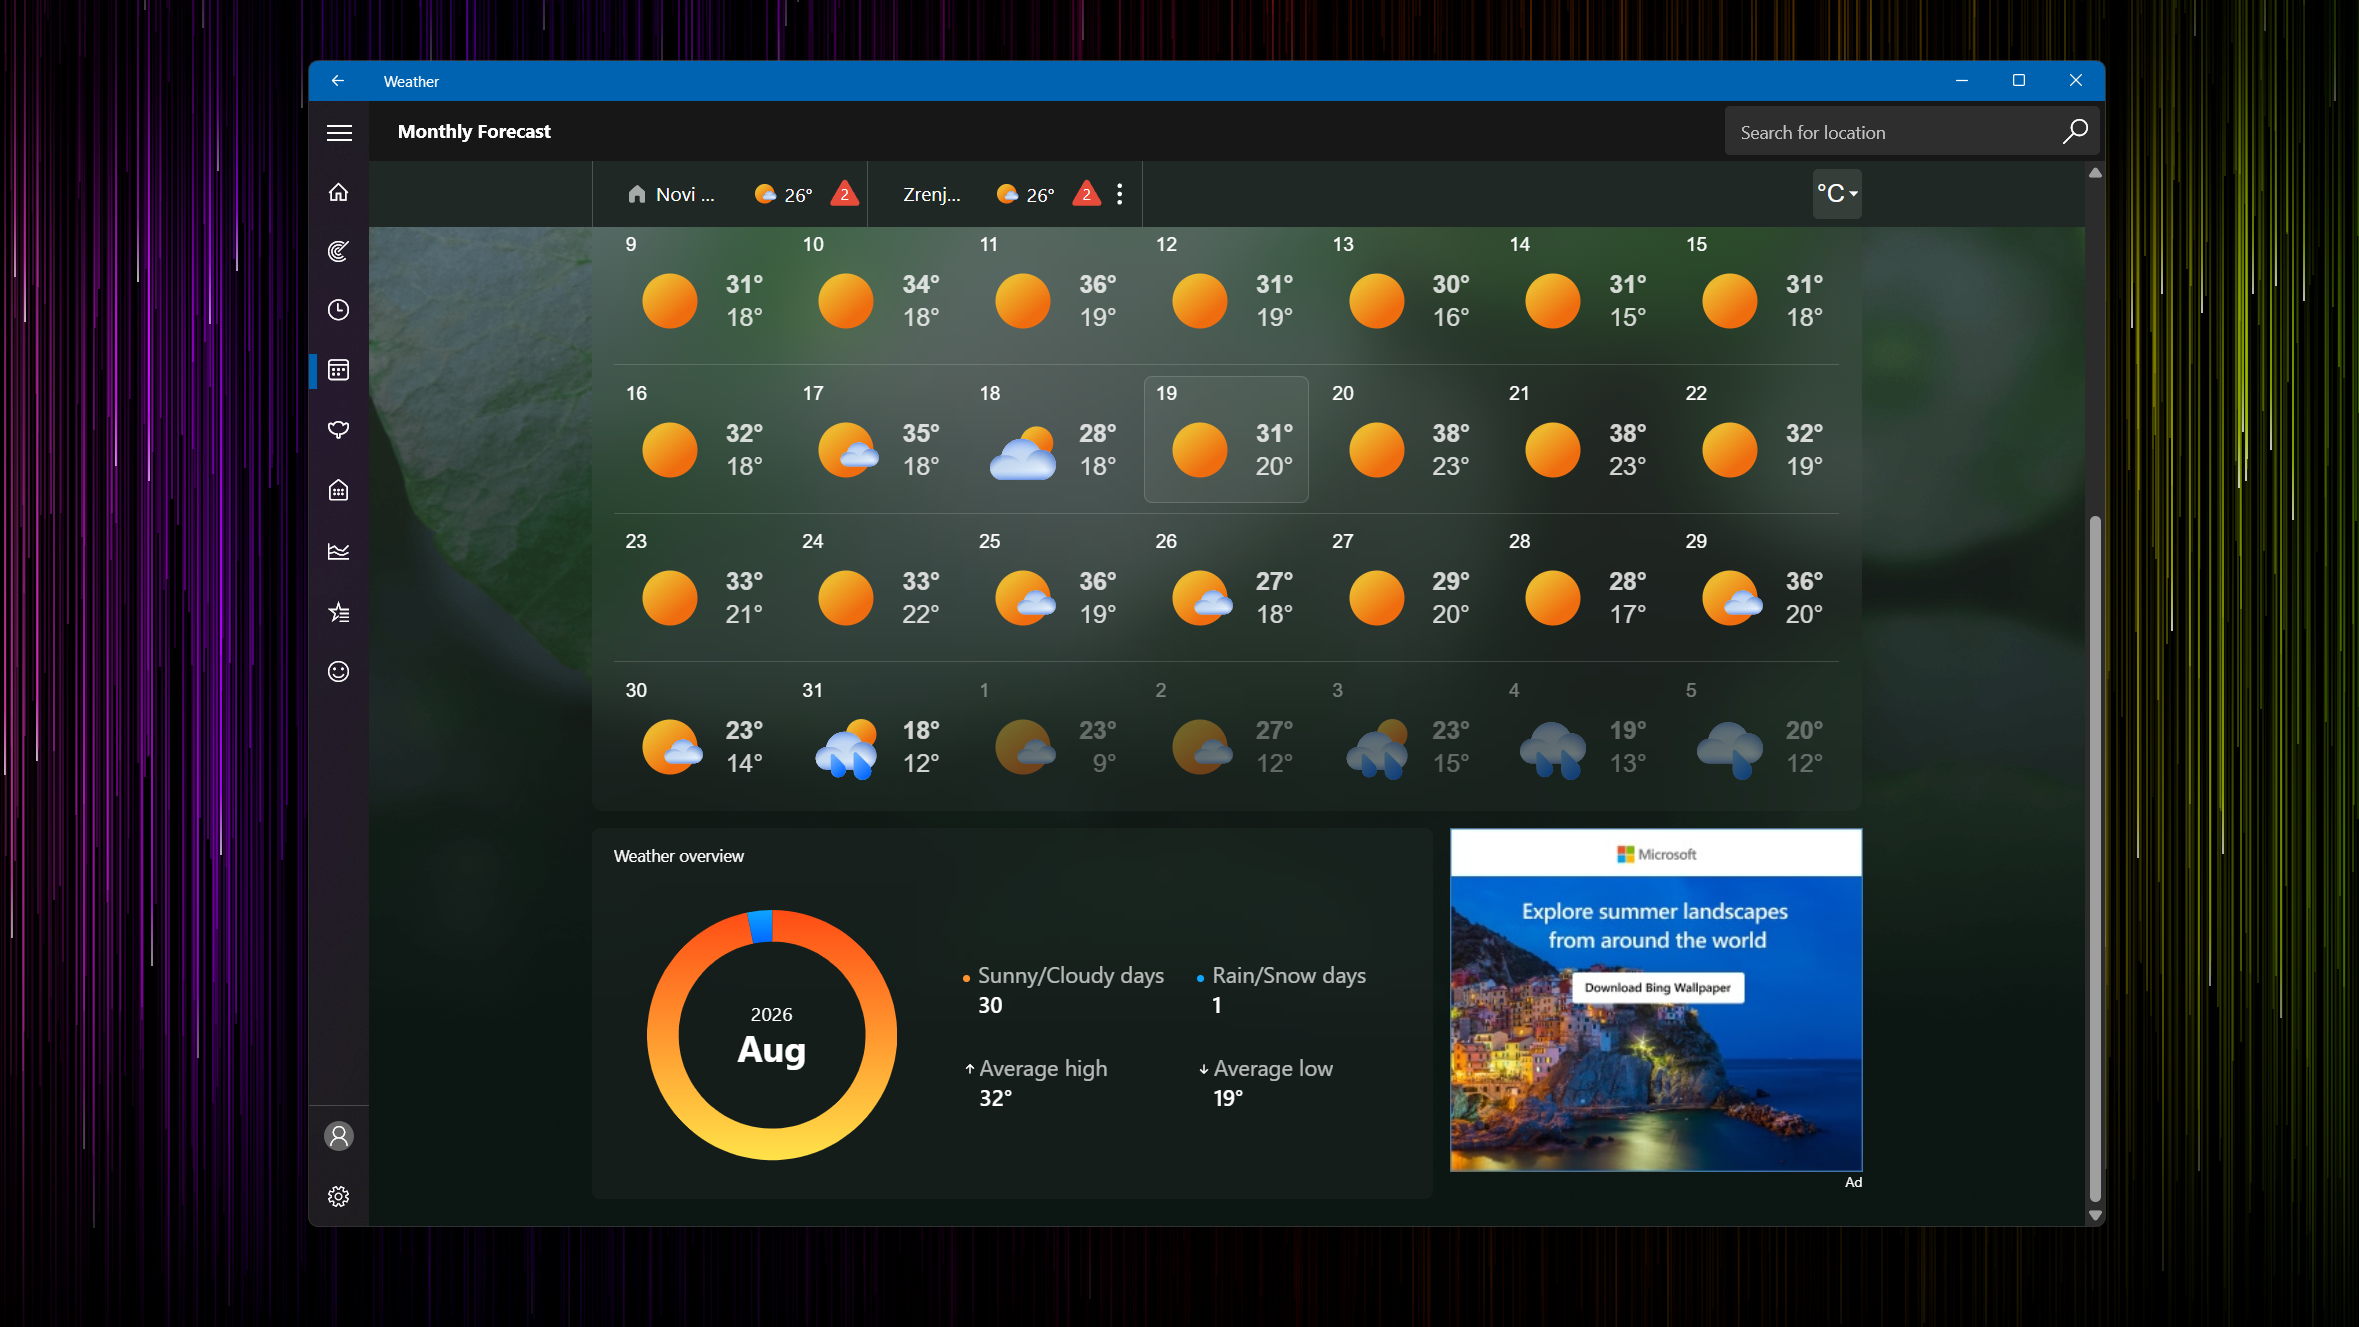Open the Hourly forecast clock icon
The image size is (2359, 1327).
pyautogui.click(x=339, y=310)
